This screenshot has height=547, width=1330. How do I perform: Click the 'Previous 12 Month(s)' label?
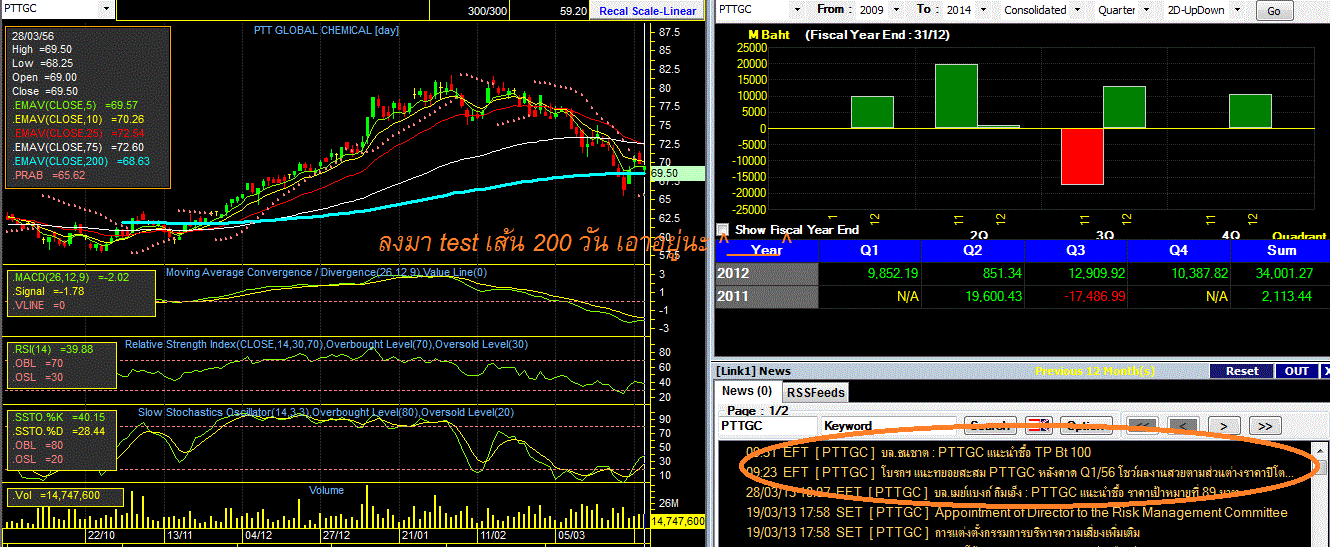(x=1095, y=371)
